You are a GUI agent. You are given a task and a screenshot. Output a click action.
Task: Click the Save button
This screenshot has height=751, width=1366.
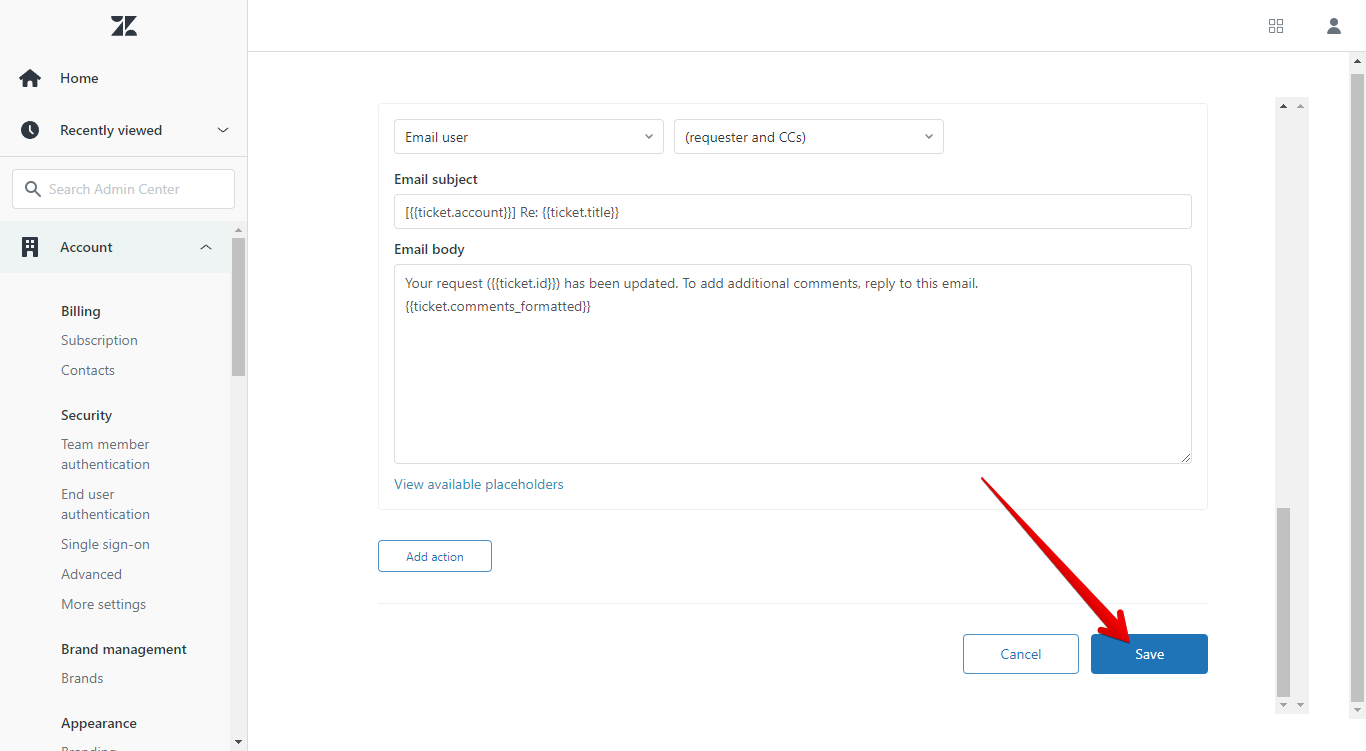[x=1149, y=654]
